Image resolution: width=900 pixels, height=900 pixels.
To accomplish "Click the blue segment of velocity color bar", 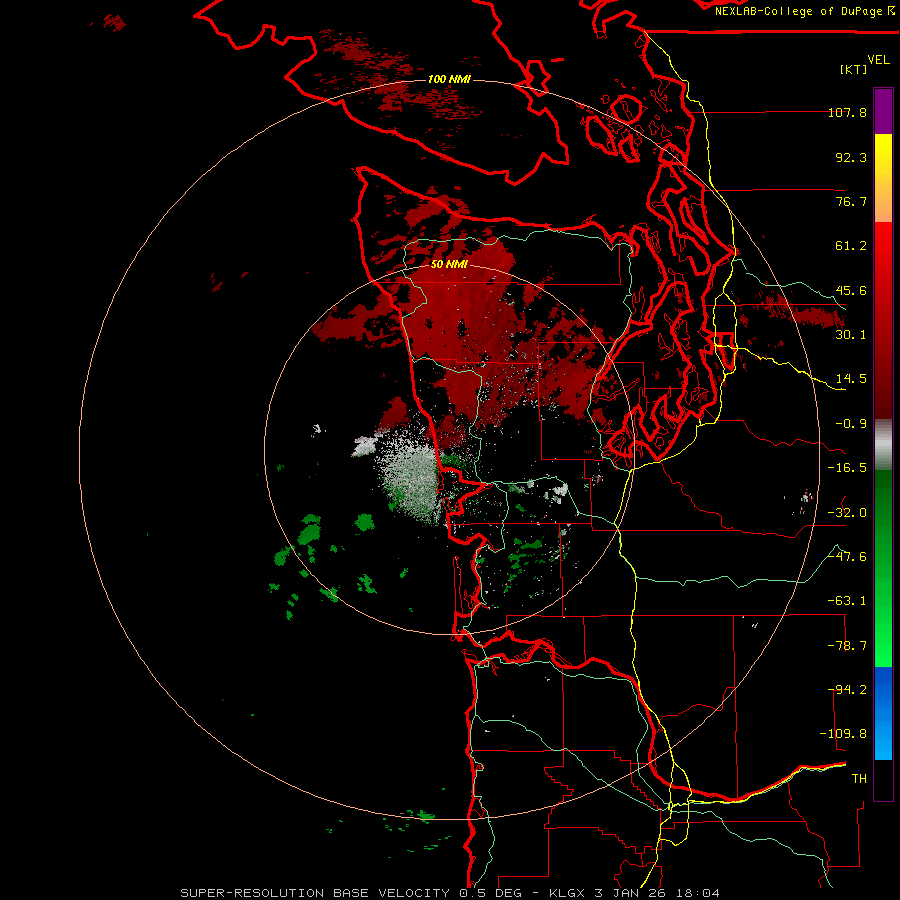I will (883, 713).
